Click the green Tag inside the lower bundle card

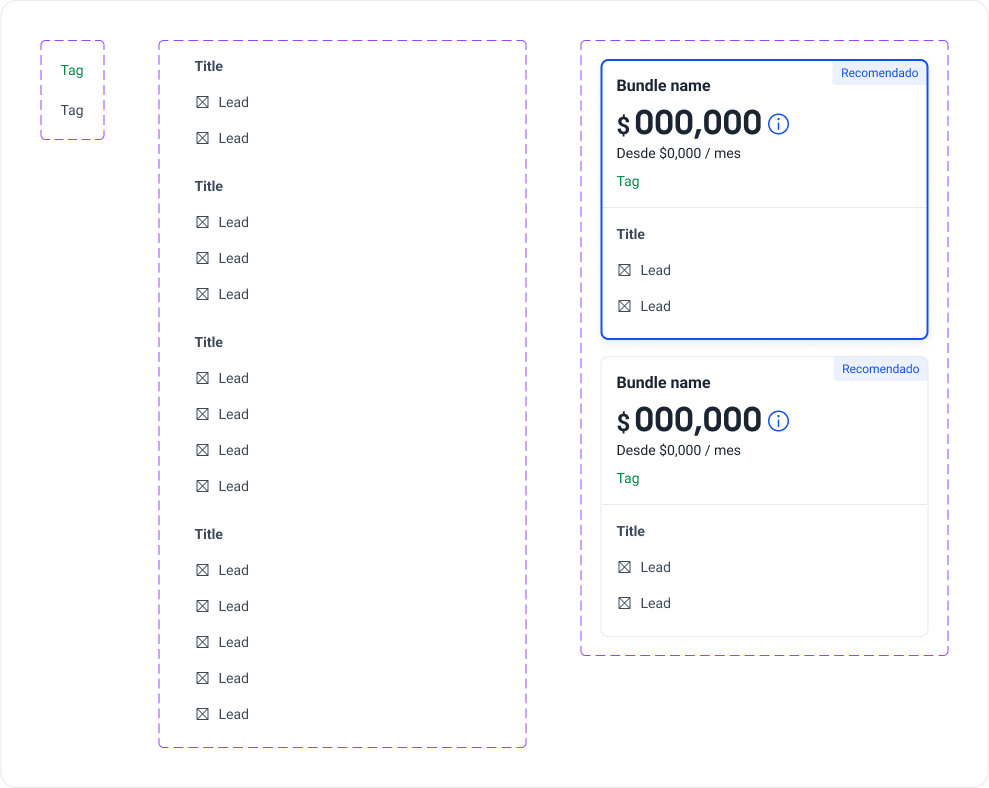point(628,478)
